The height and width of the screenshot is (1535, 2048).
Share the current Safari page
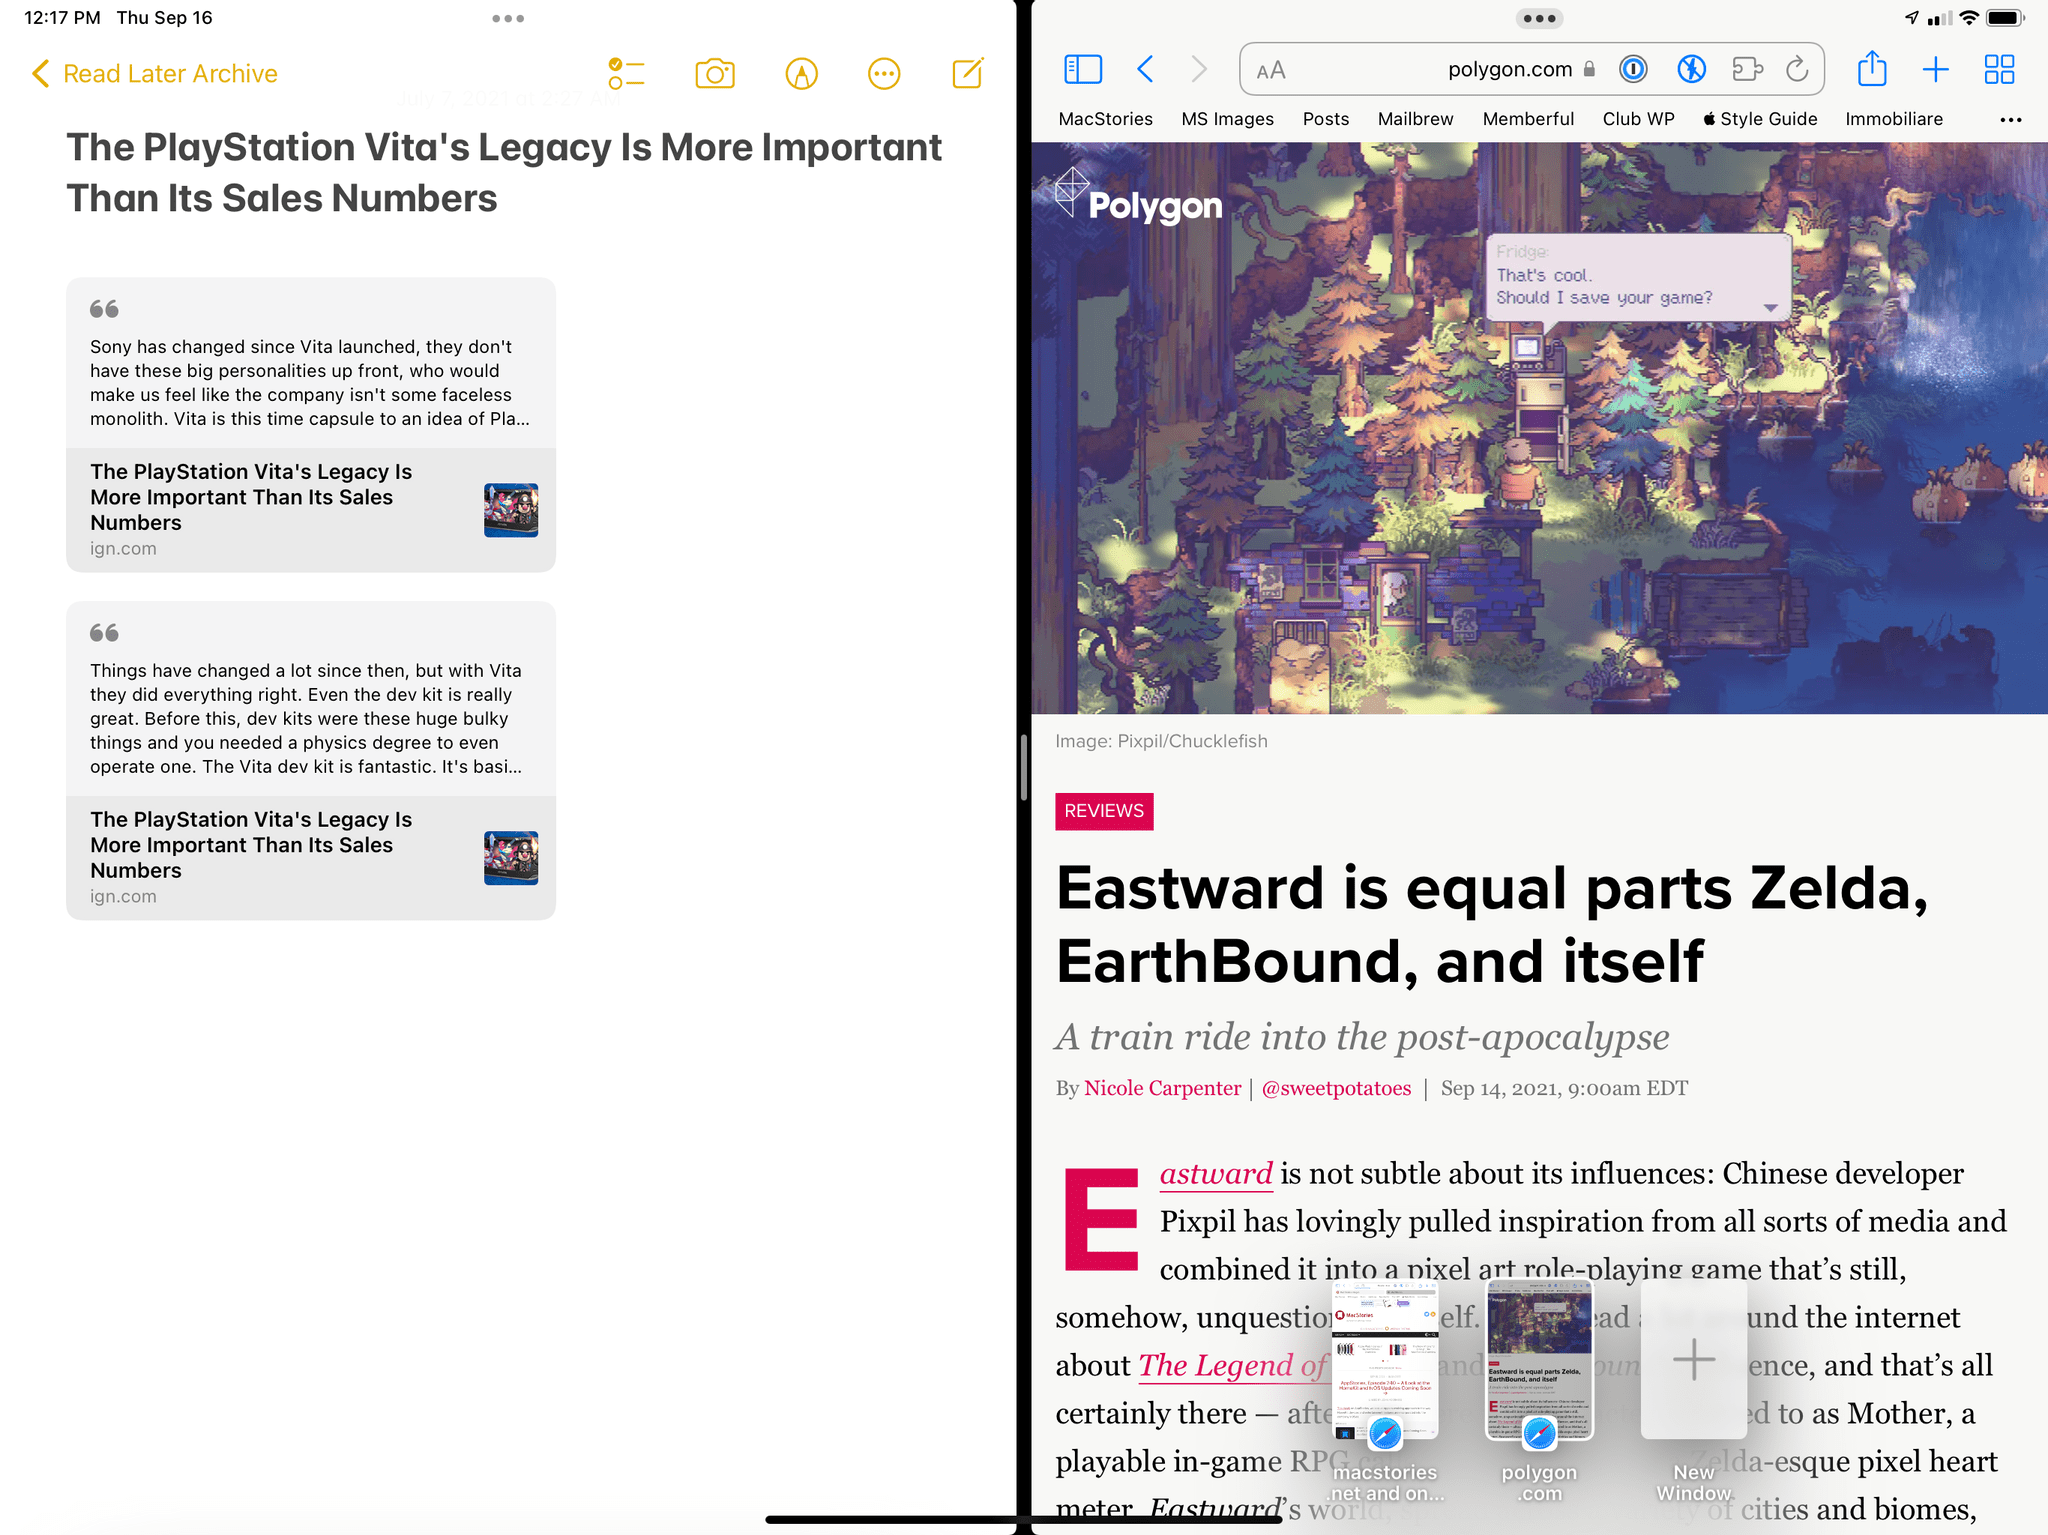tap(1872, 68)
